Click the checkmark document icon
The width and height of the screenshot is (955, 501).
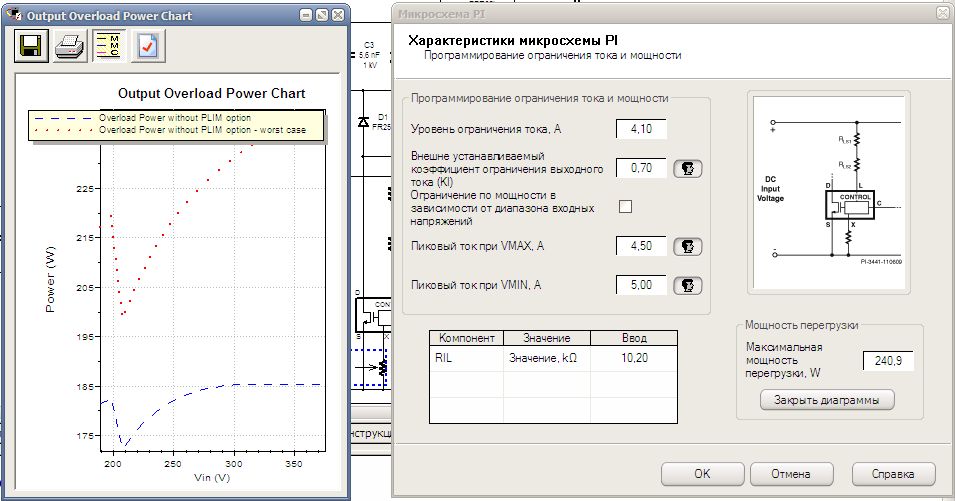[x=147, y=46]
